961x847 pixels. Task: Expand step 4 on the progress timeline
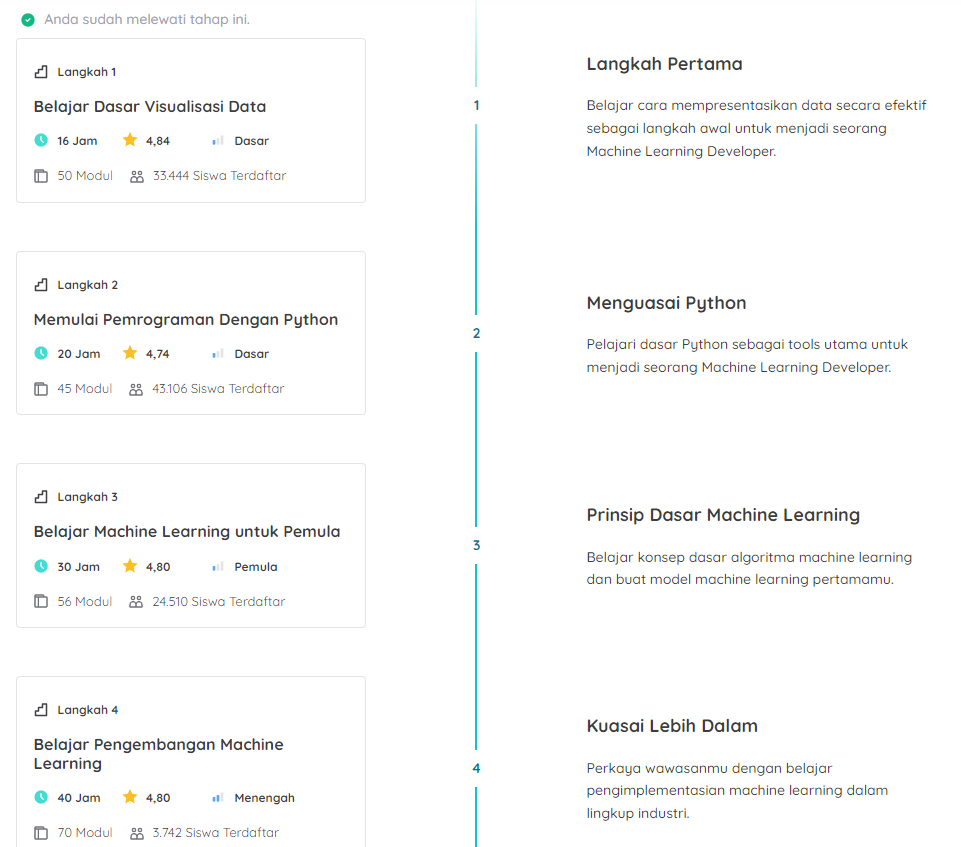(477, 768)
